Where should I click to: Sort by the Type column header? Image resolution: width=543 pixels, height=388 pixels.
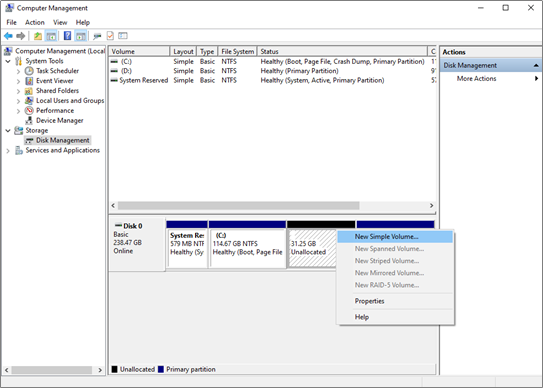pyautogui.click(x=207, y=52)
